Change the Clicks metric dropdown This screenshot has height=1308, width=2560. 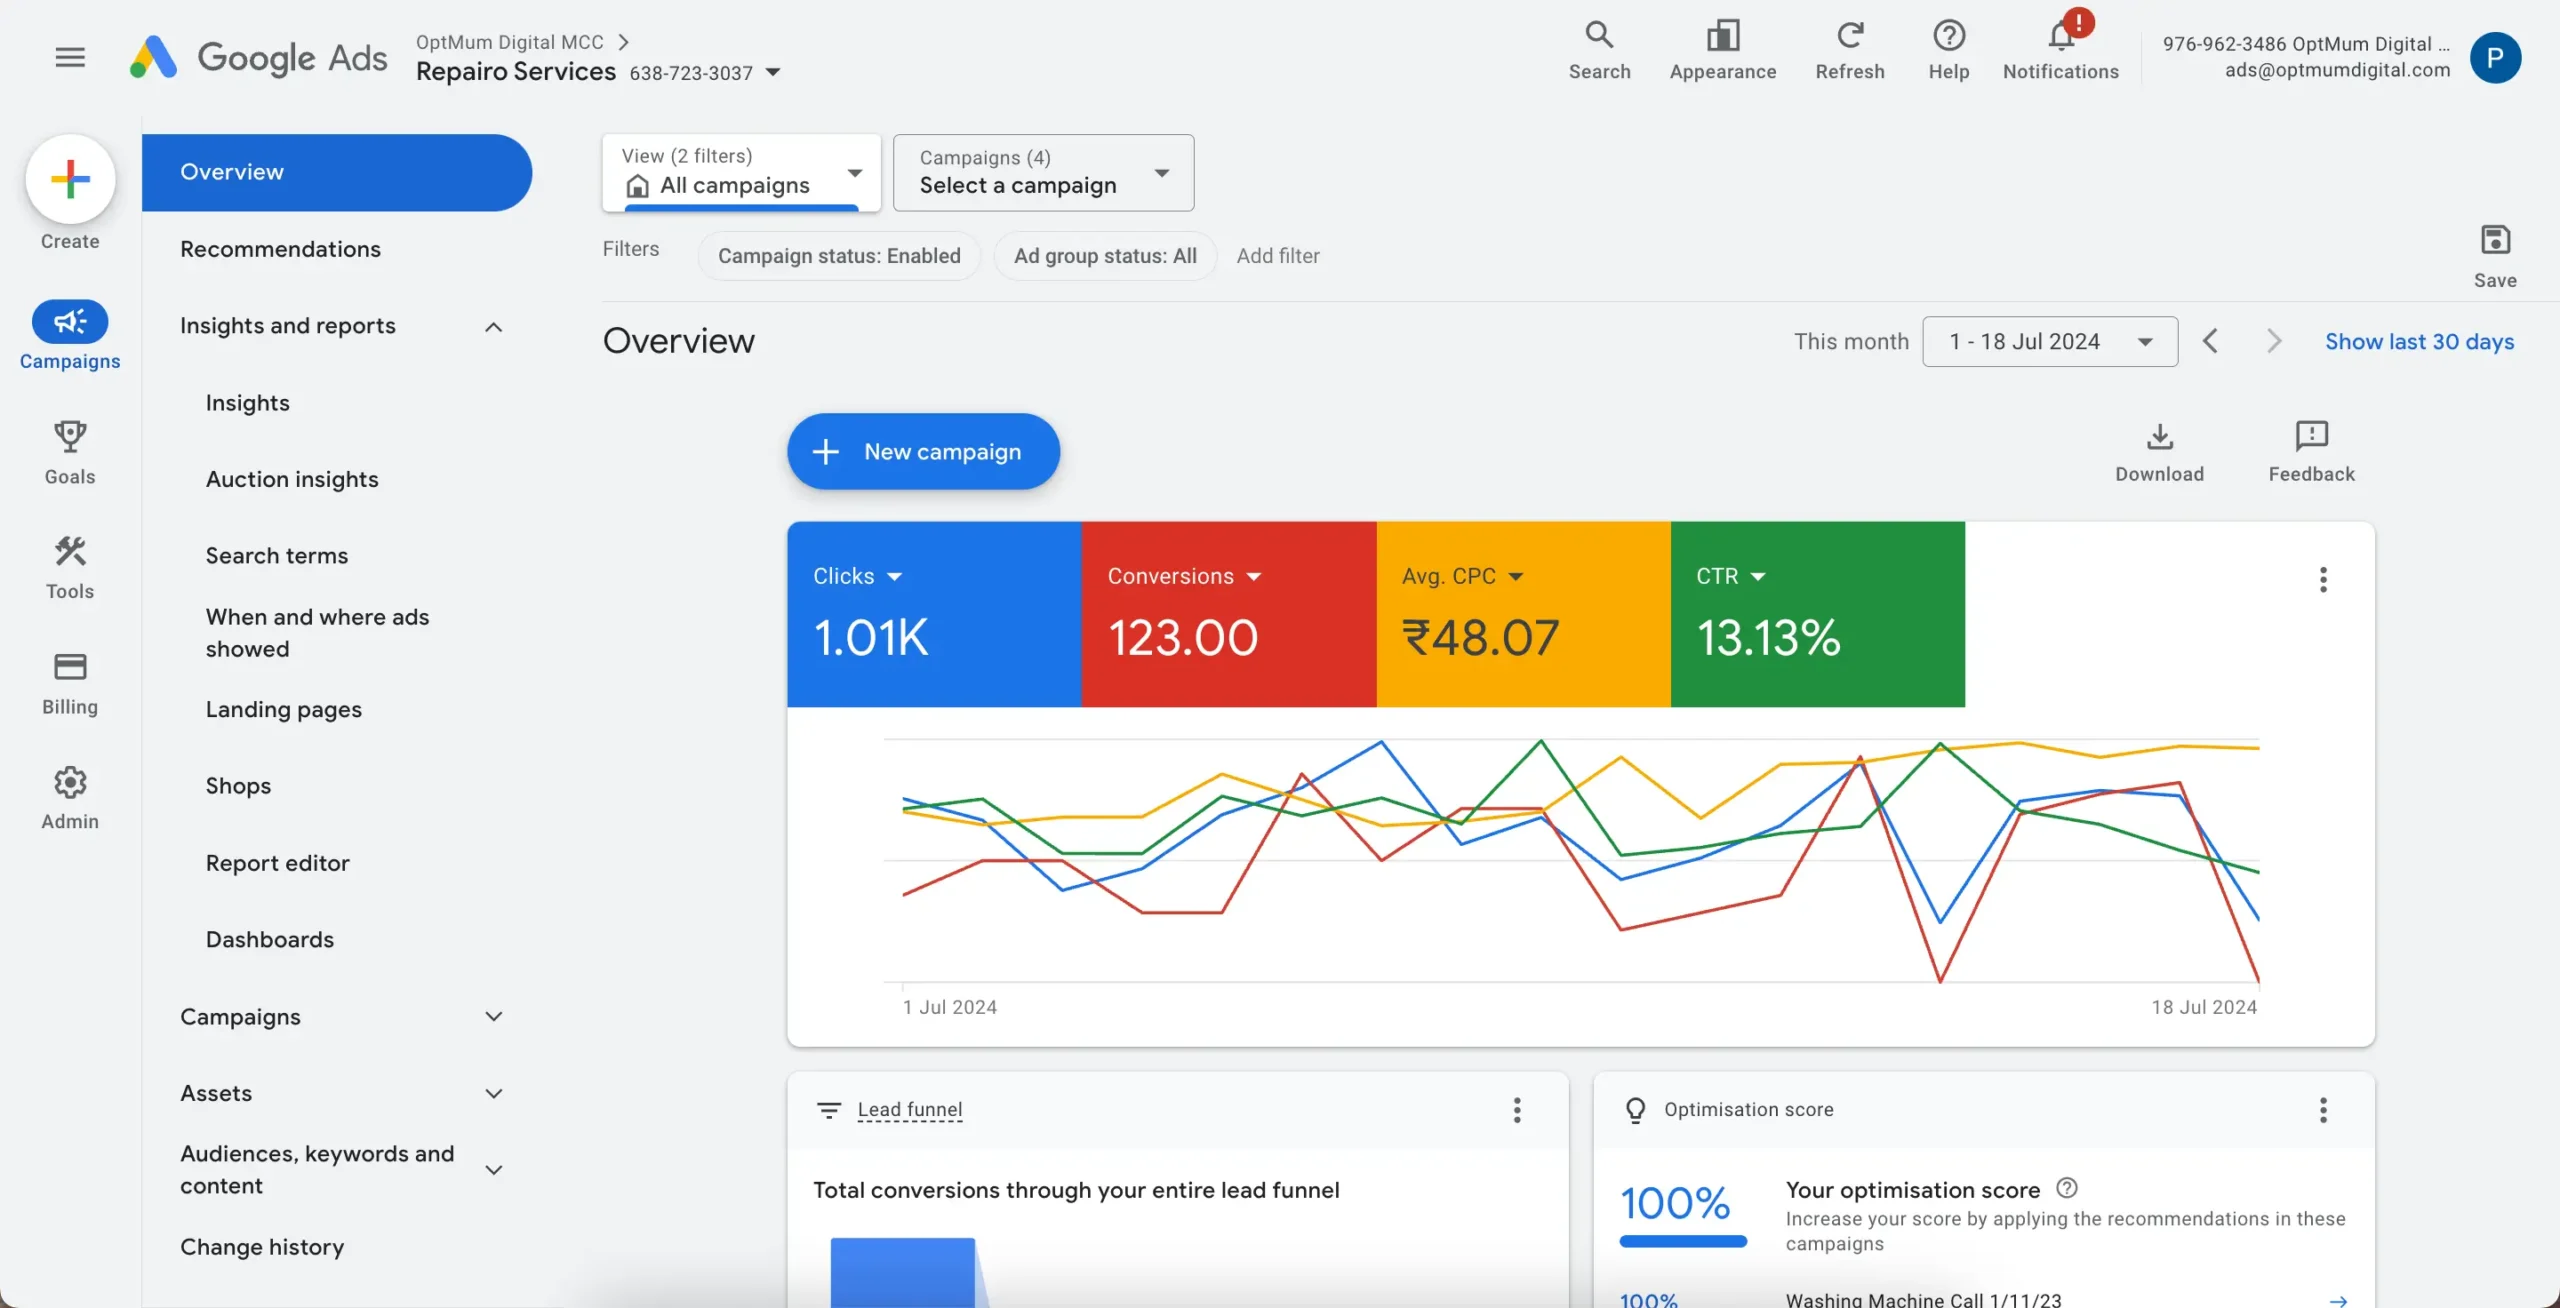pyautogui.click(x=857, y=576)
